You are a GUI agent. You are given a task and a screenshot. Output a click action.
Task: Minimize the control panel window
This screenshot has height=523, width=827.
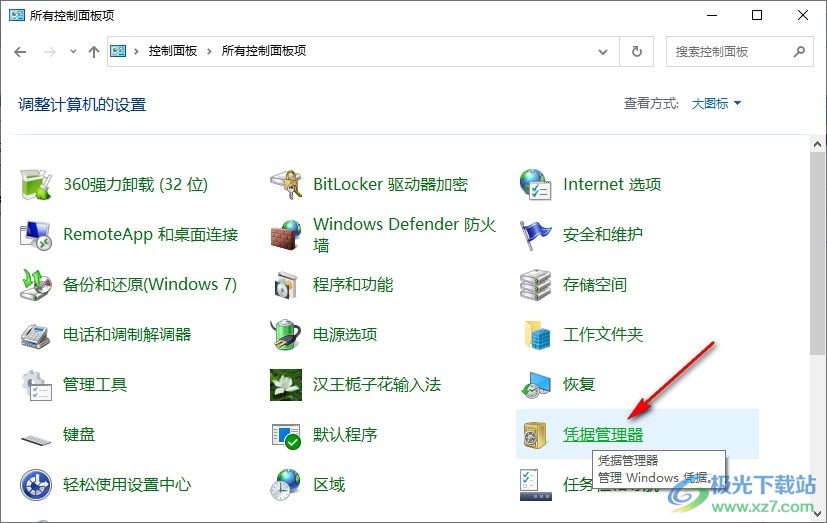pyautogui.click(x=712, y=15)
